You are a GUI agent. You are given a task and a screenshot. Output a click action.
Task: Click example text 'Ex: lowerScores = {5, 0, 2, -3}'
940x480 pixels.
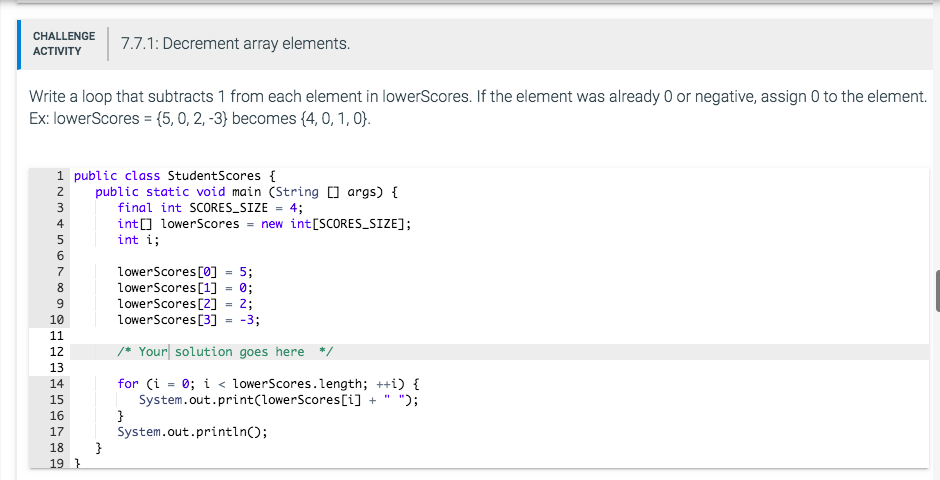pos(128,119)
